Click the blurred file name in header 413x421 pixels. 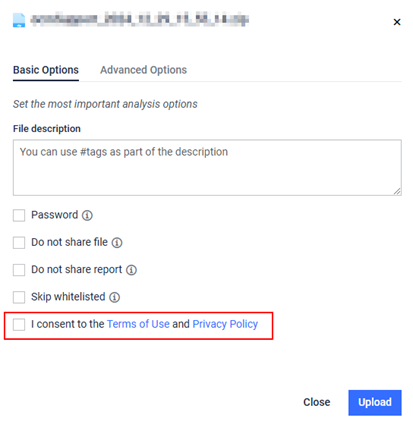point(140,19)
